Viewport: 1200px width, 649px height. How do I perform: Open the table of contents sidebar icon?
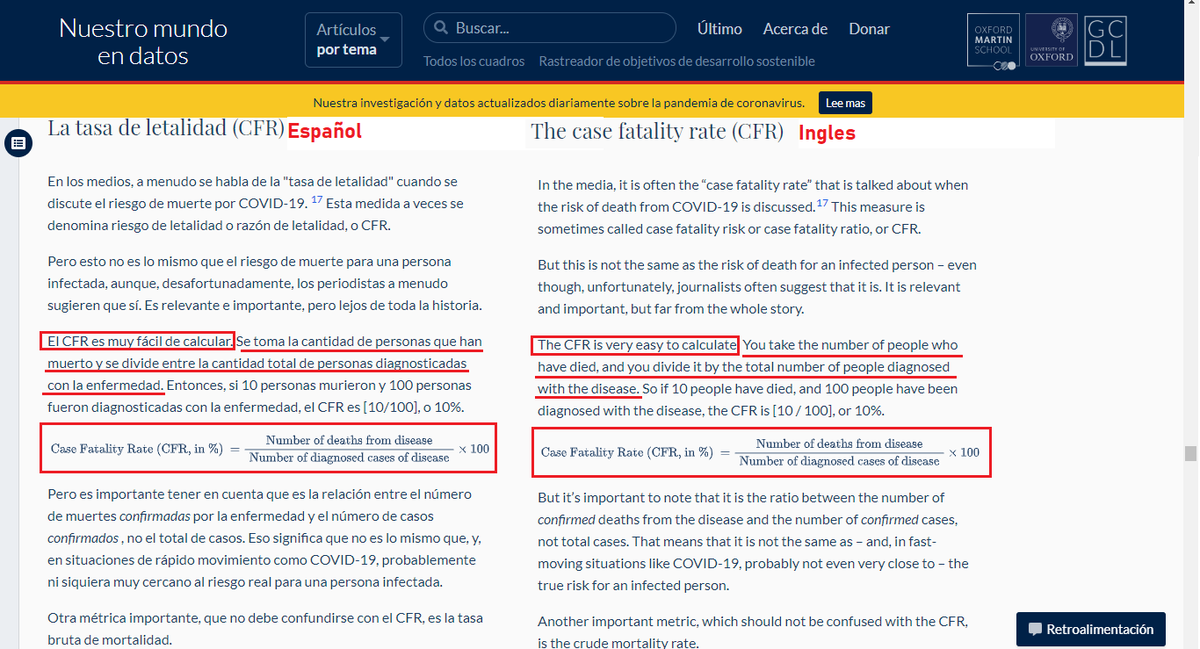pos(17,144)
